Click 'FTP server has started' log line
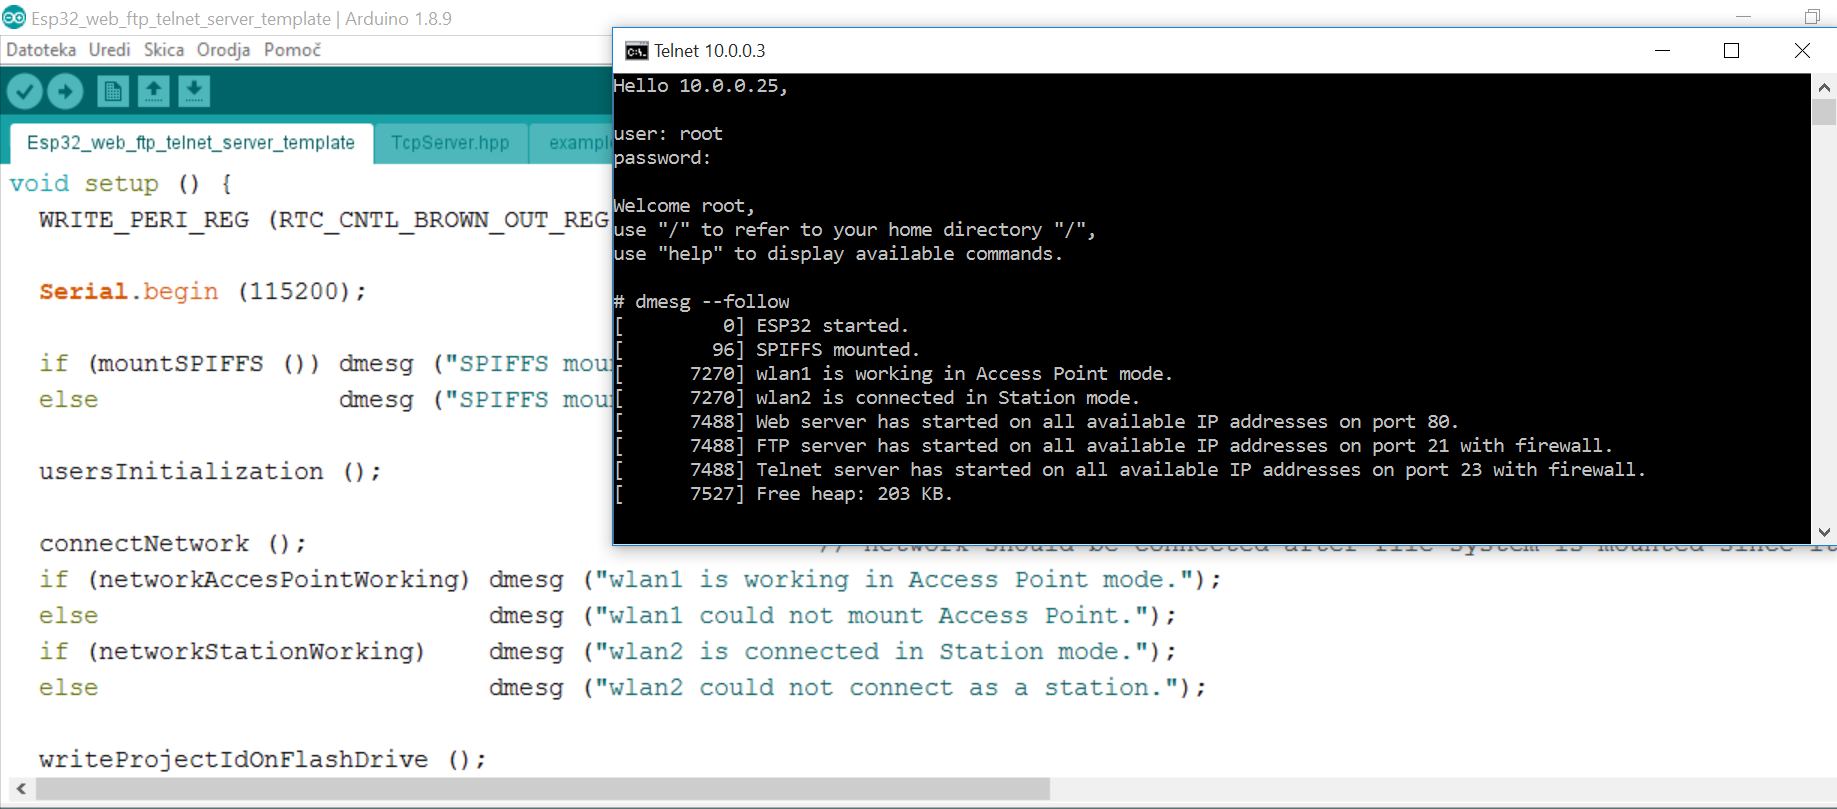 pyautogui.click(x=1114, y=446)
